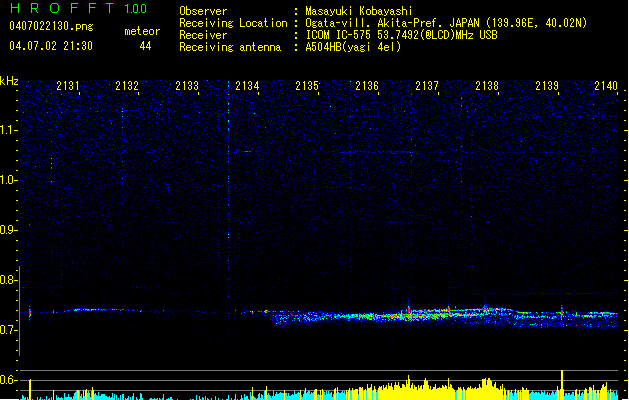Click the tall yellow intensity spike near 2139
The image size is (629, 400).
[562, 385]
